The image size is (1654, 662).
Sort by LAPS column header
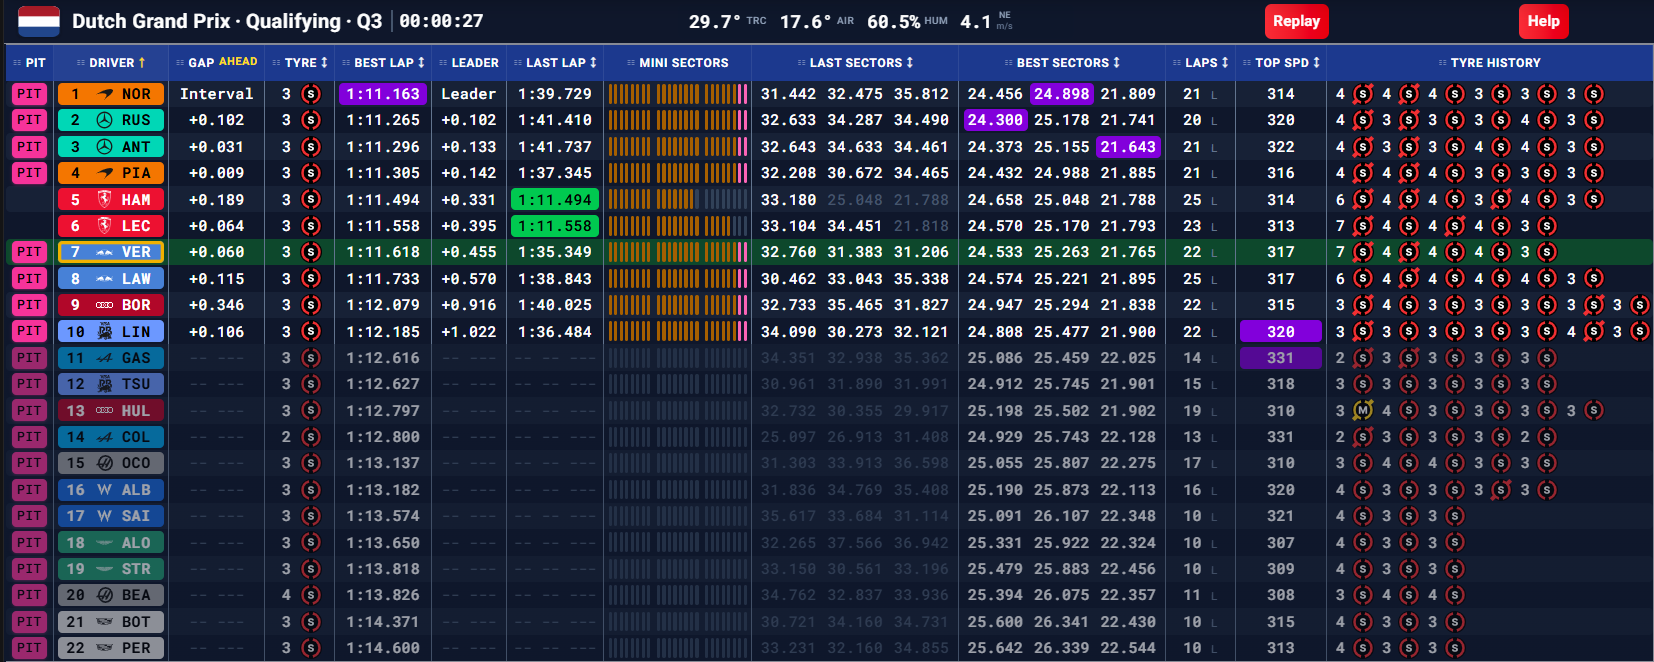click(1200, 62)
